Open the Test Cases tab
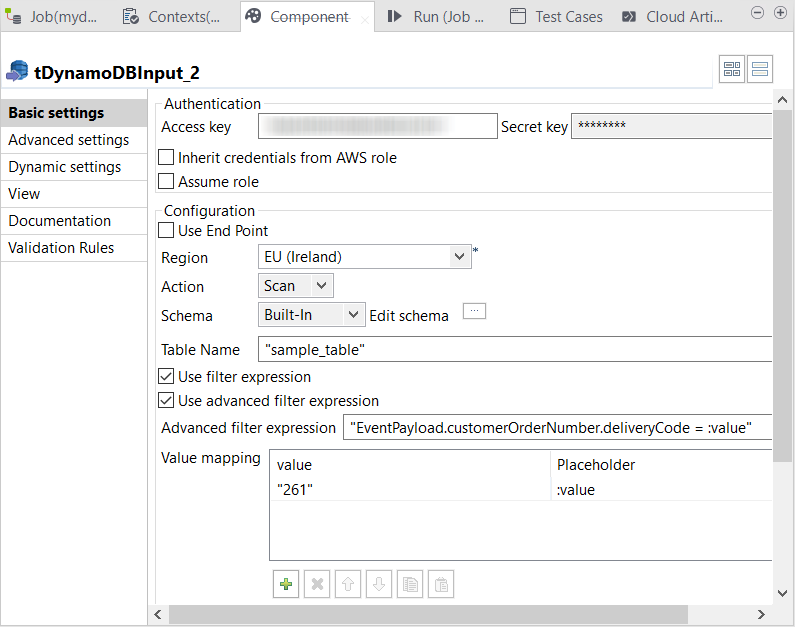Image resolution: width=795 pixels, height=627 pixels. tap(556, 17)
